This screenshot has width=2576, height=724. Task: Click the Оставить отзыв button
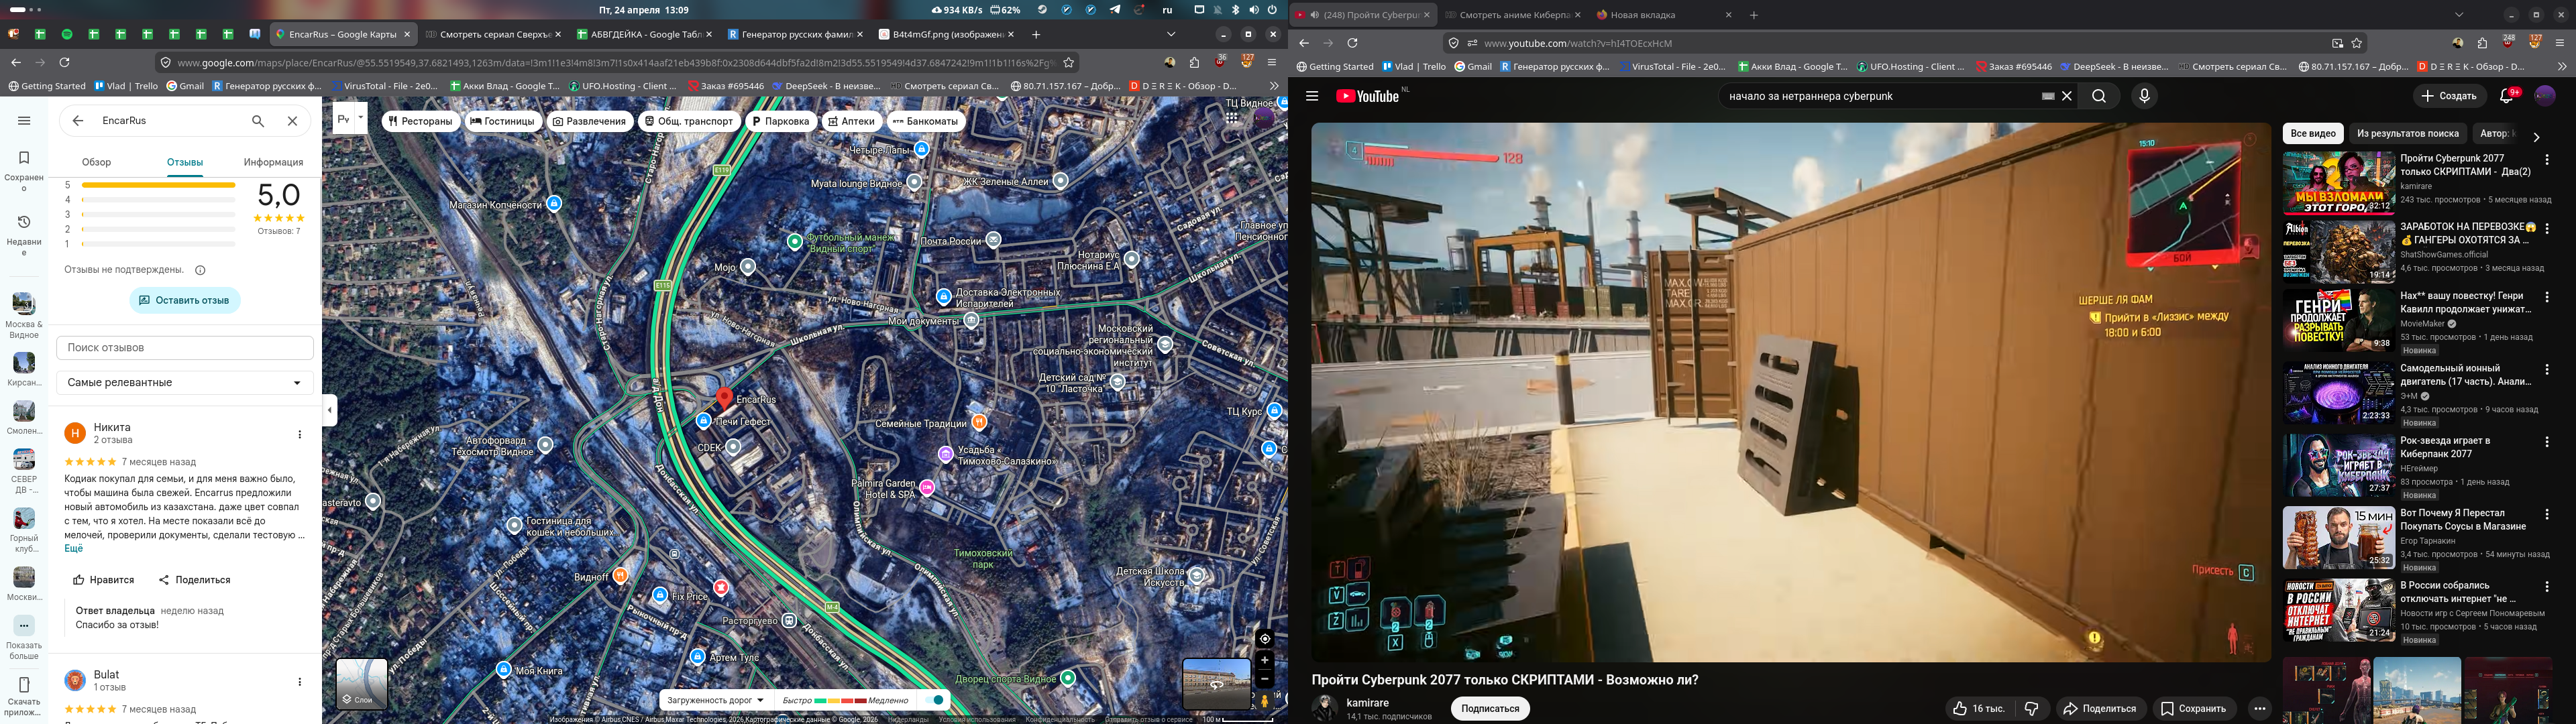coord(185,300)
